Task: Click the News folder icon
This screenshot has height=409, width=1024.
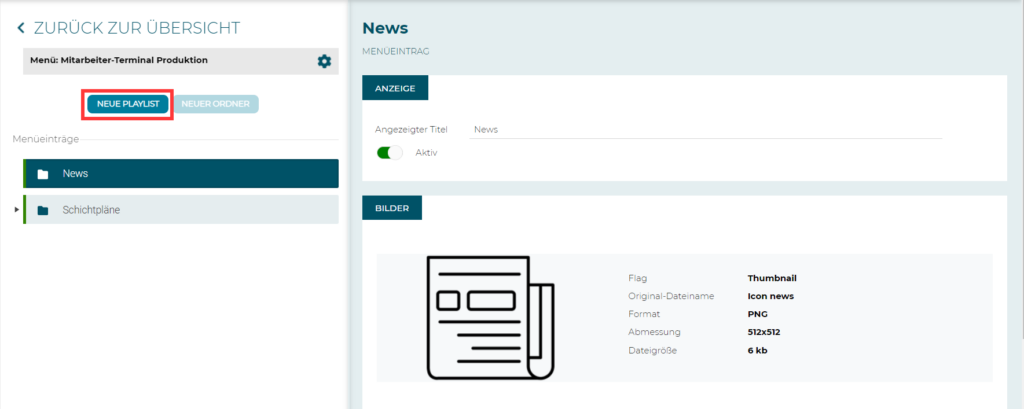Action: coord(43,174)
